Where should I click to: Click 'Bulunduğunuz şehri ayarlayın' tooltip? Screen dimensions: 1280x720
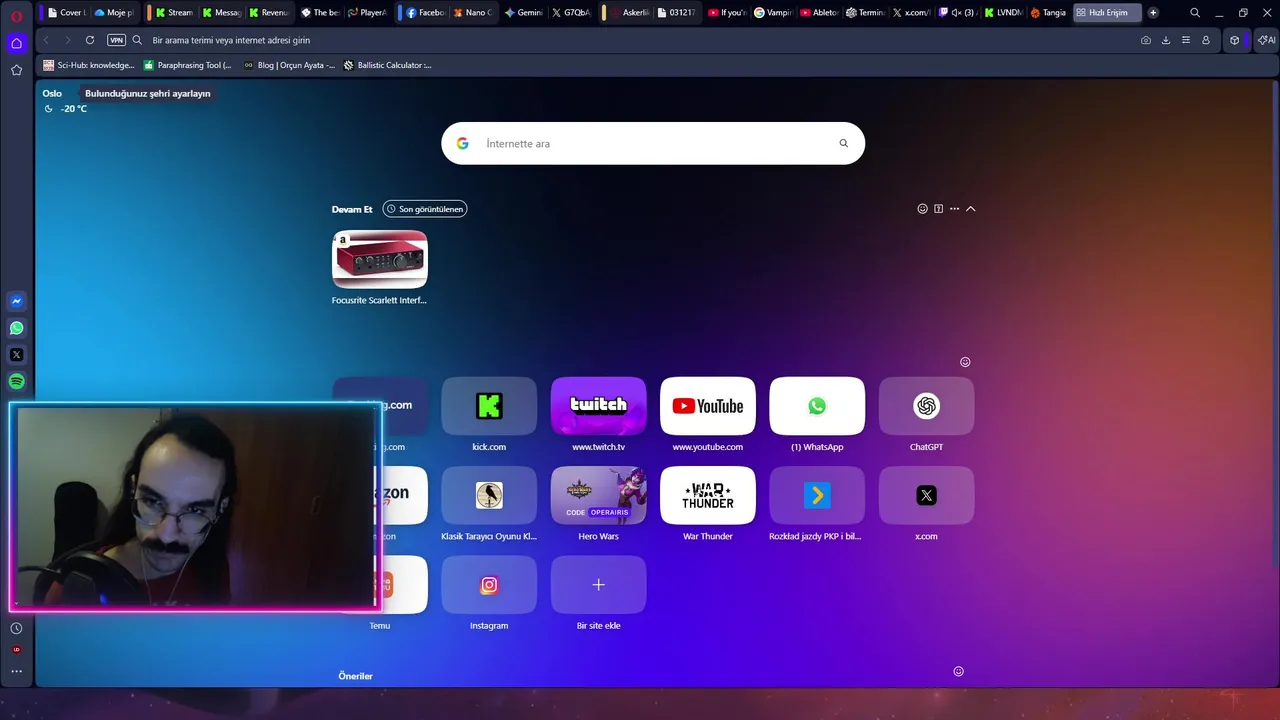click(148, 93)
